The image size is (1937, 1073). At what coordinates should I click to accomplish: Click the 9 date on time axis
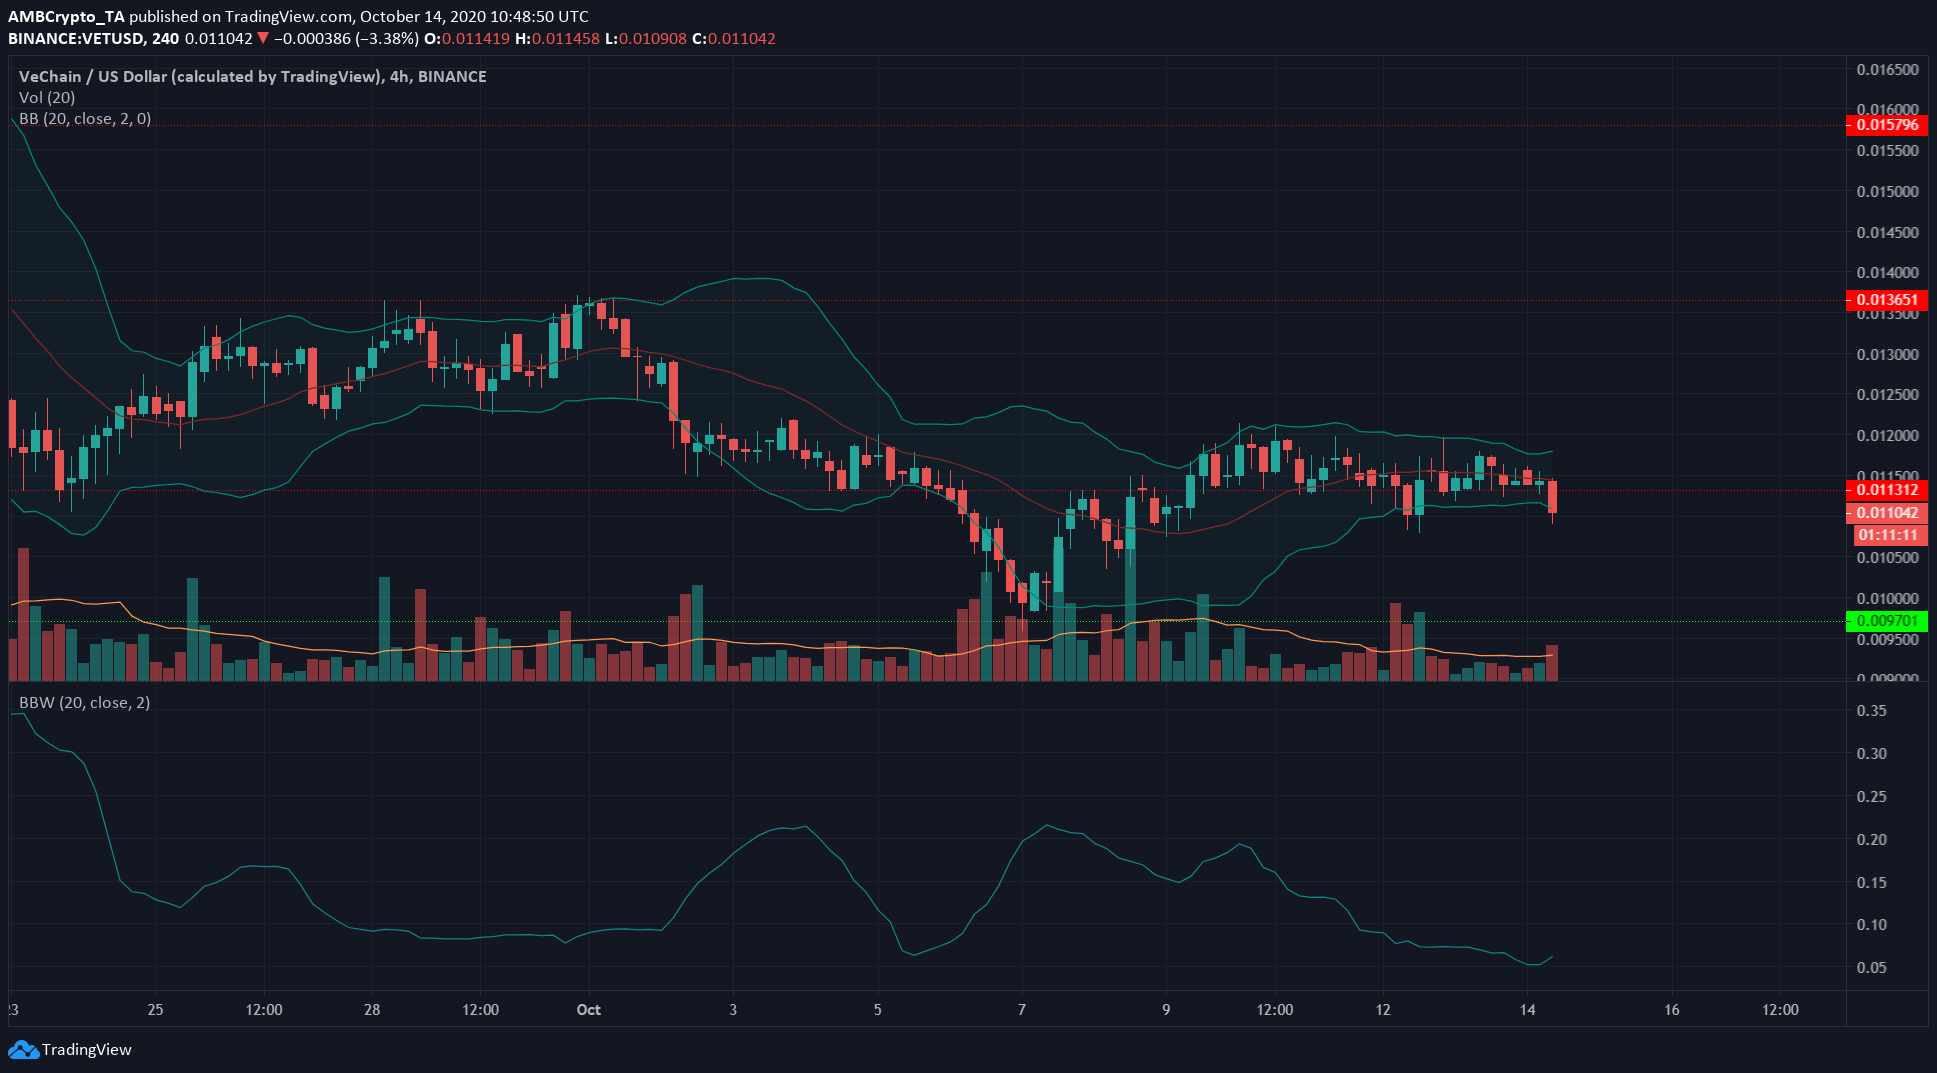(1166, 1009)
